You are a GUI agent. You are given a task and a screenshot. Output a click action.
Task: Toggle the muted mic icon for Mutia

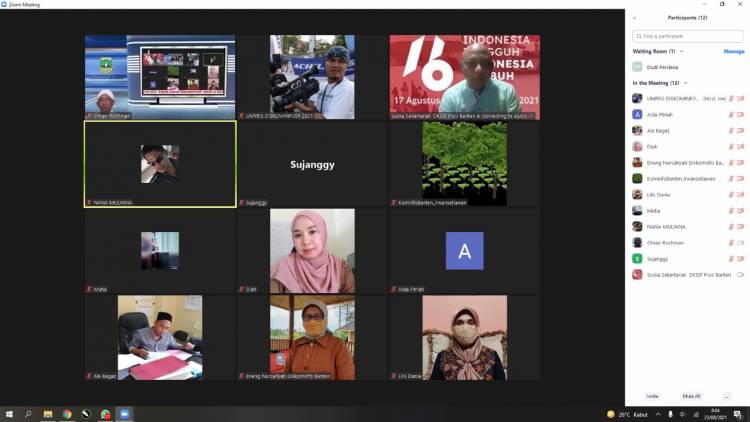coord(731,211)
